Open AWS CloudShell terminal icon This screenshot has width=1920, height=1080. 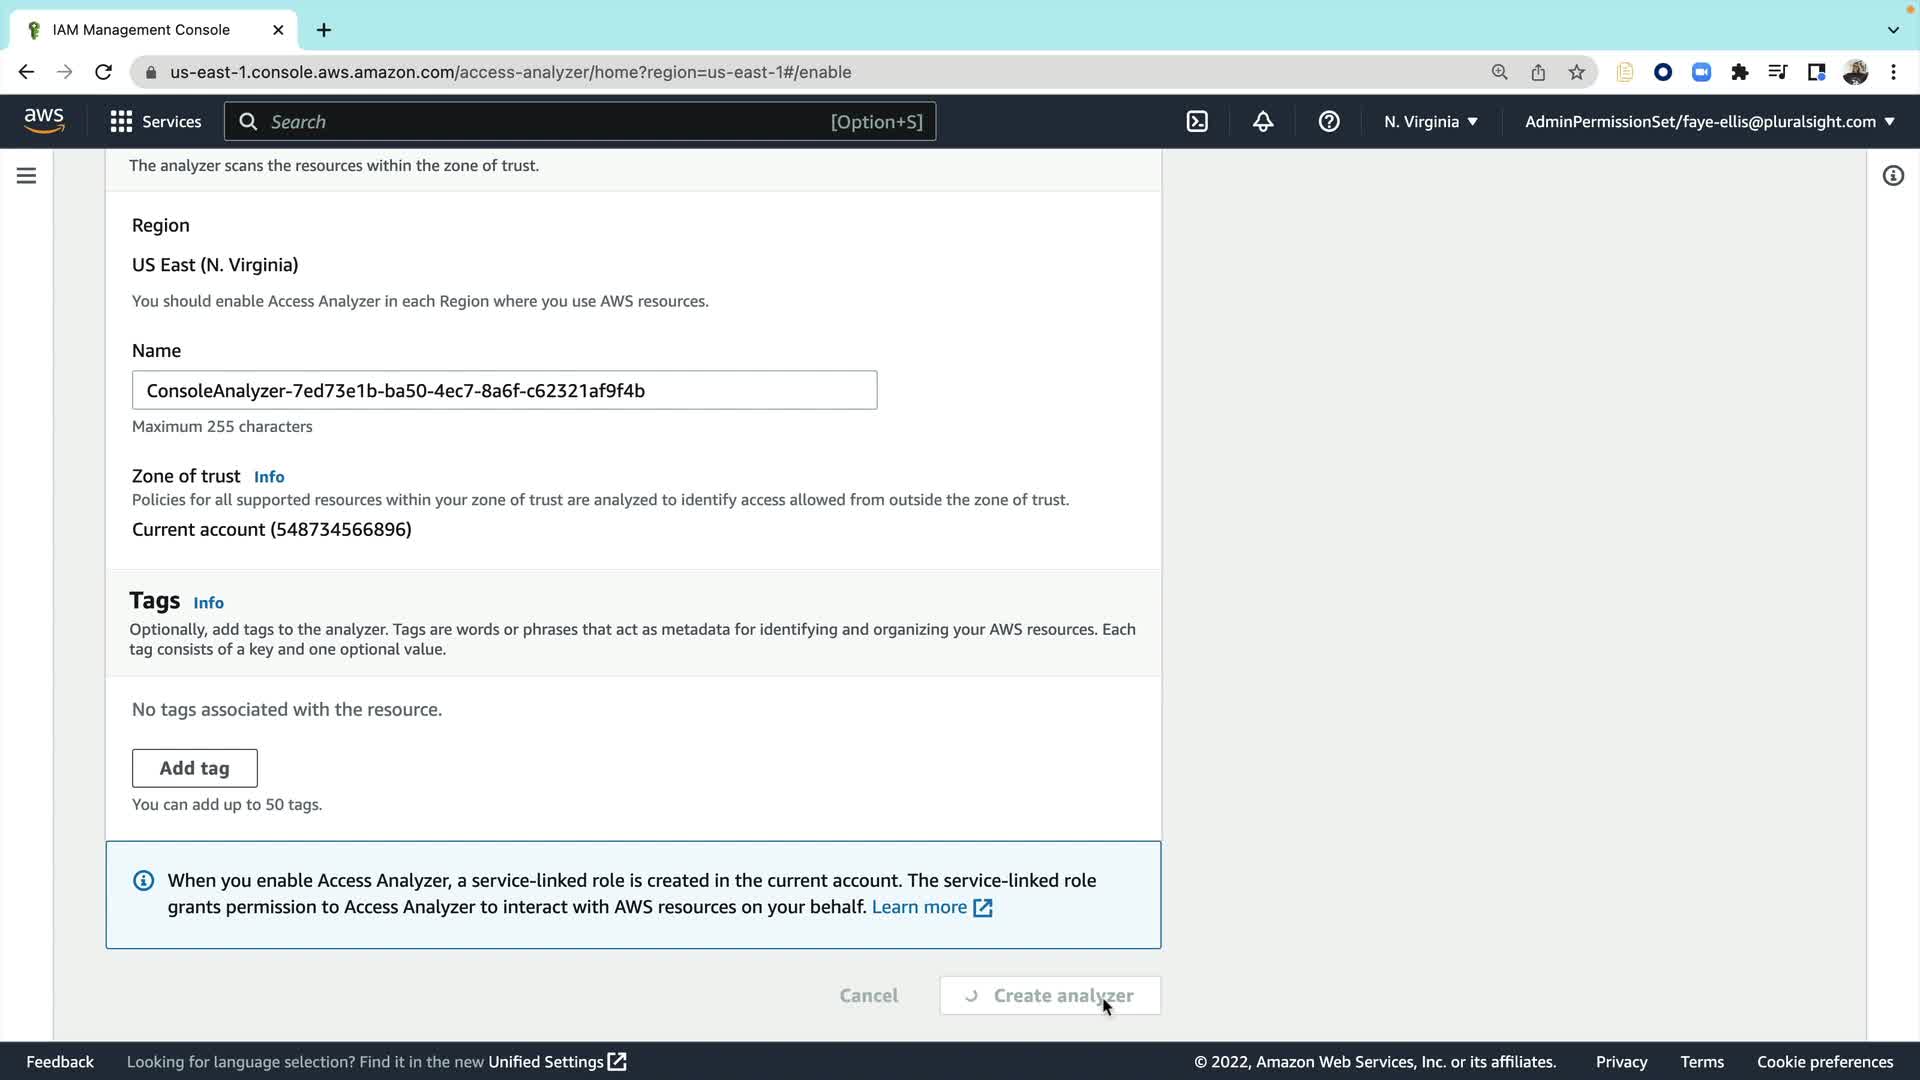coord(1197,121)
